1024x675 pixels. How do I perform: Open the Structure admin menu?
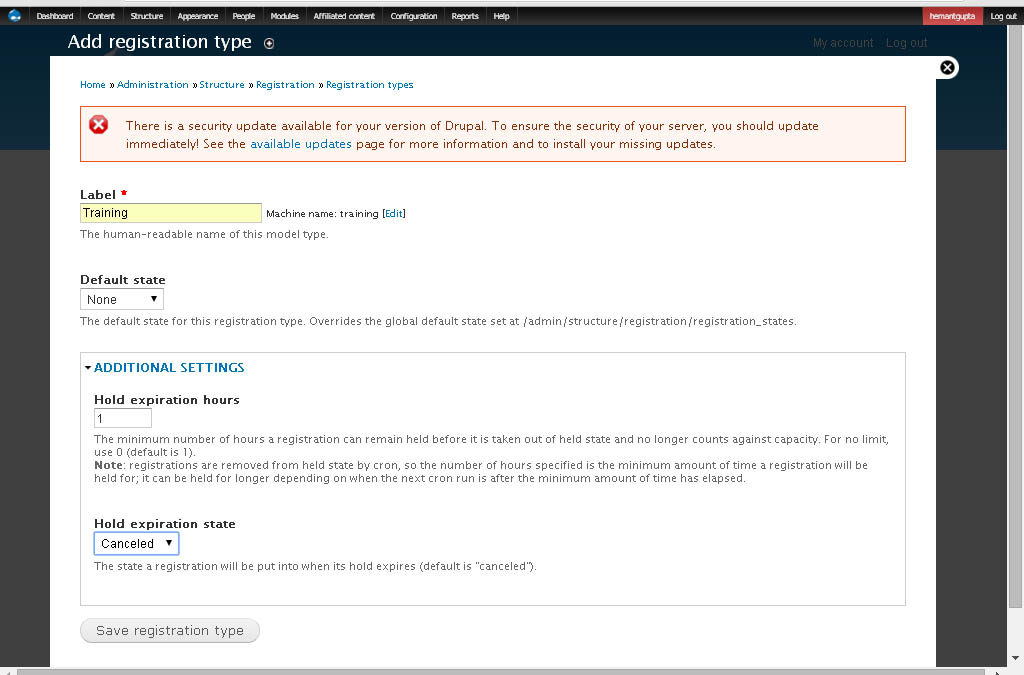pyautogui.click(x=146, y=16)
